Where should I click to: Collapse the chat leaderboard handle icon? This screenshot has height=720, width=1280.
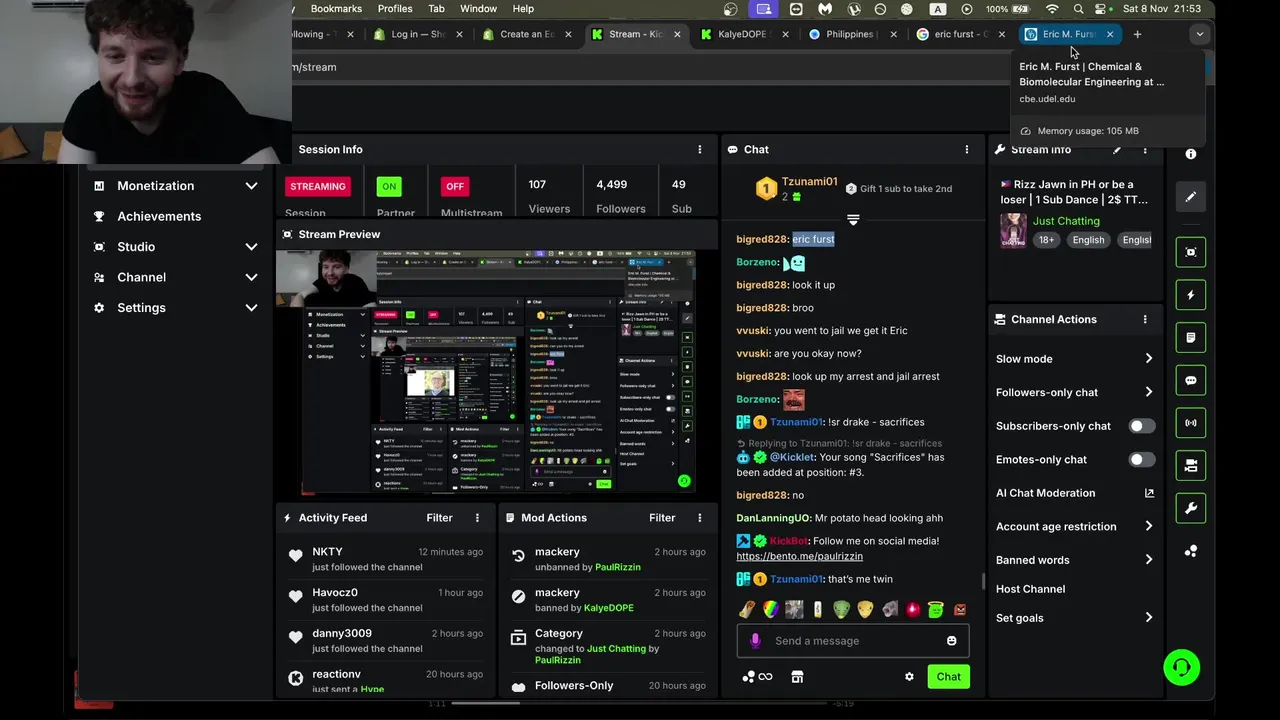point(853,219)
